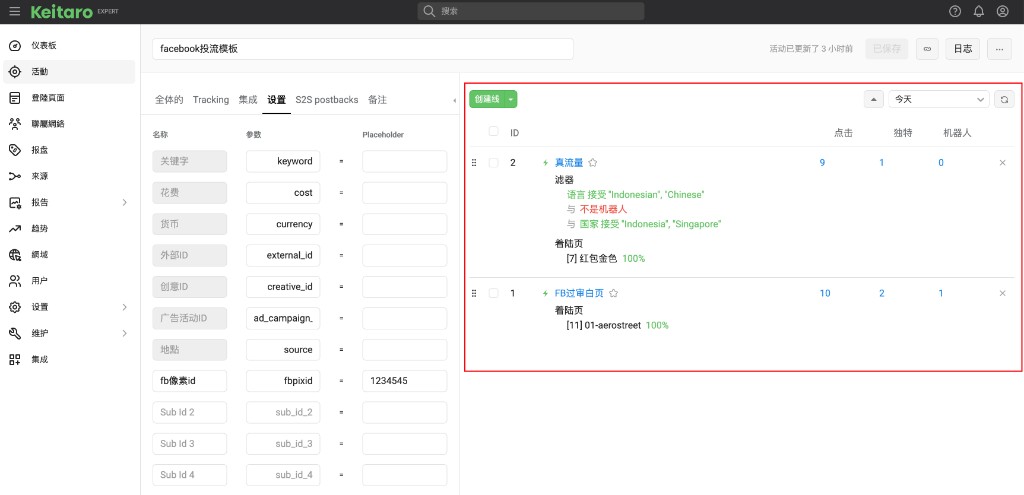Click the 網域 domains globe icon

coord(15,255)
